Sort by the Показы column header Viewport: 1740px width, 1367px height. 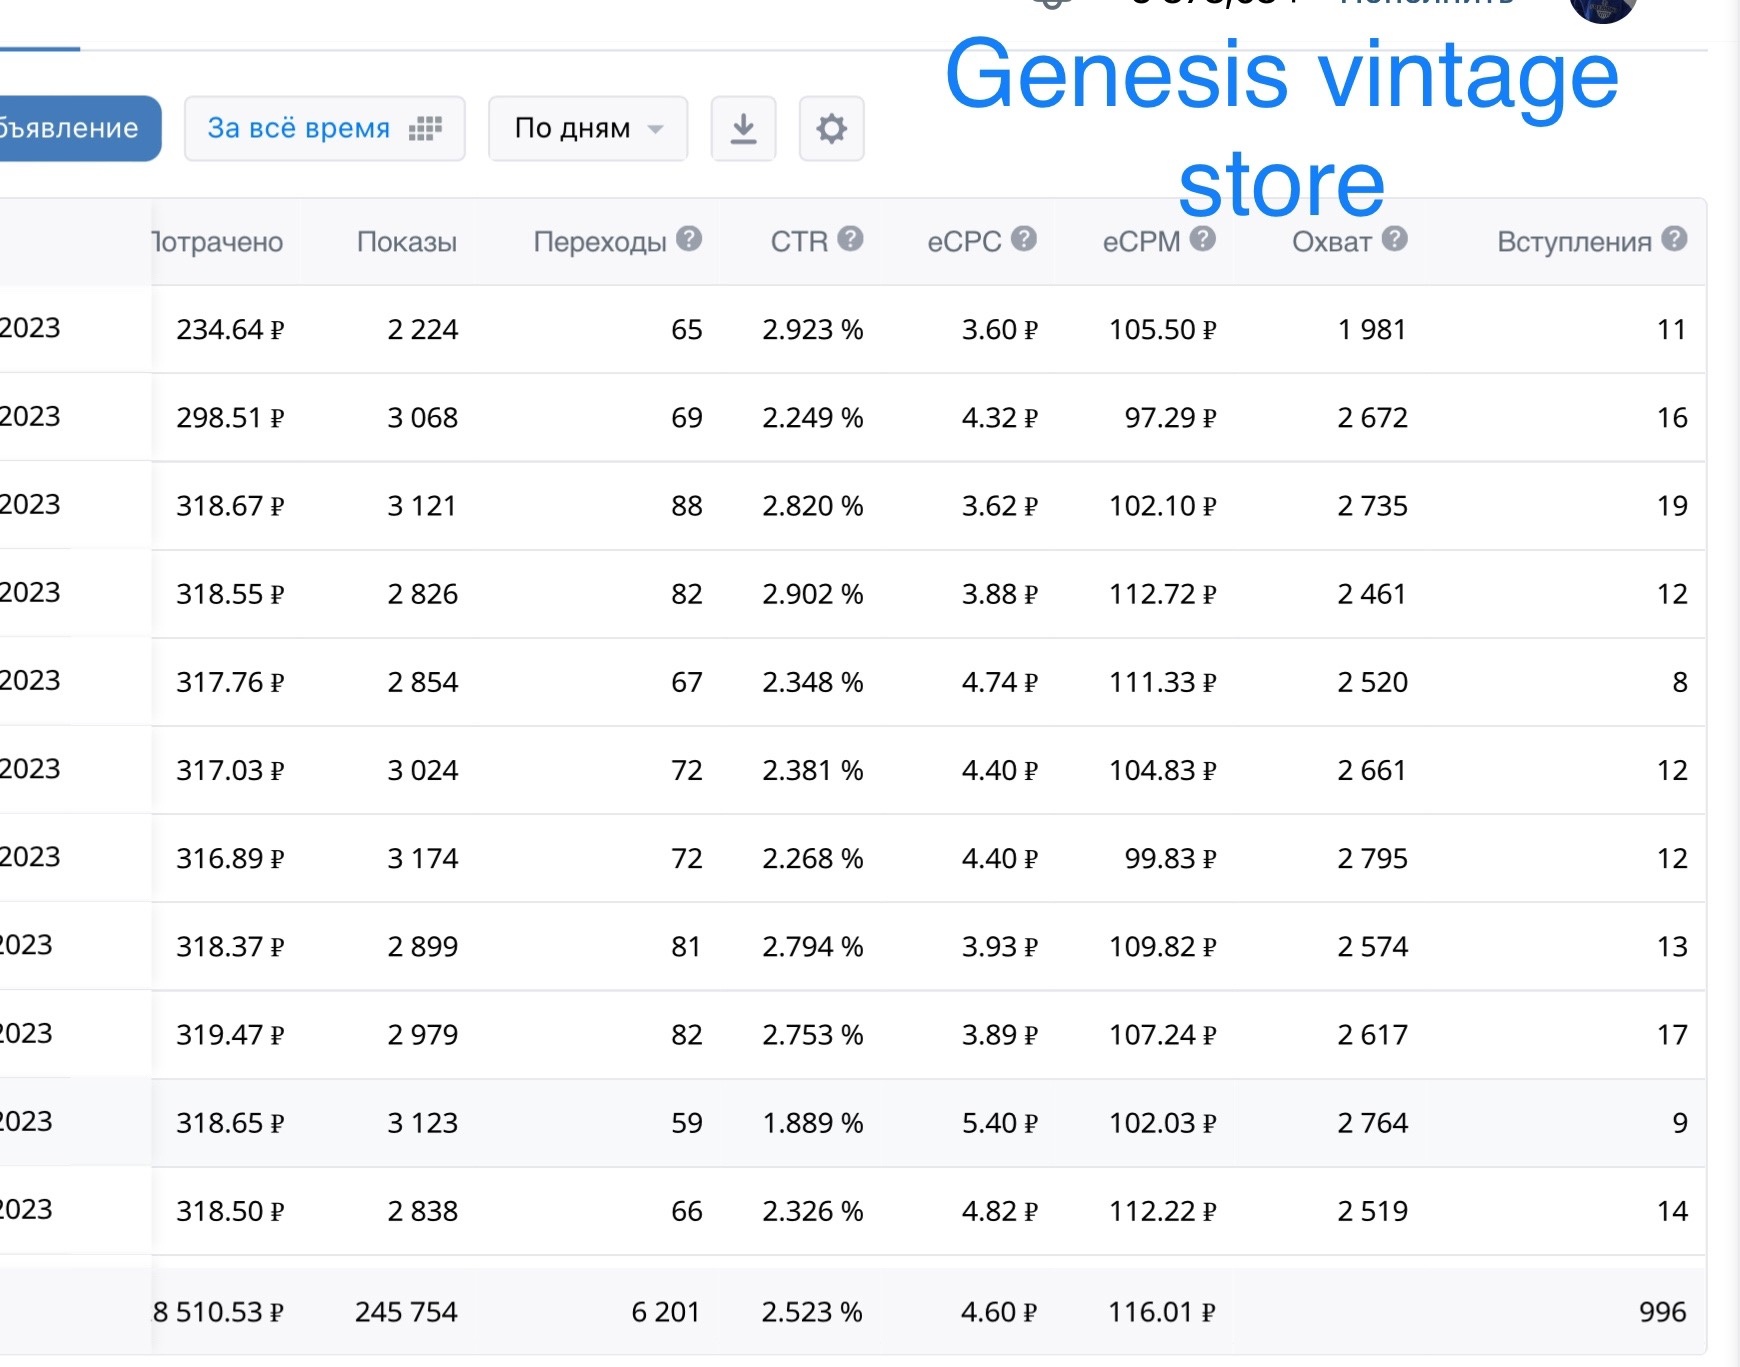pos(406,242)
